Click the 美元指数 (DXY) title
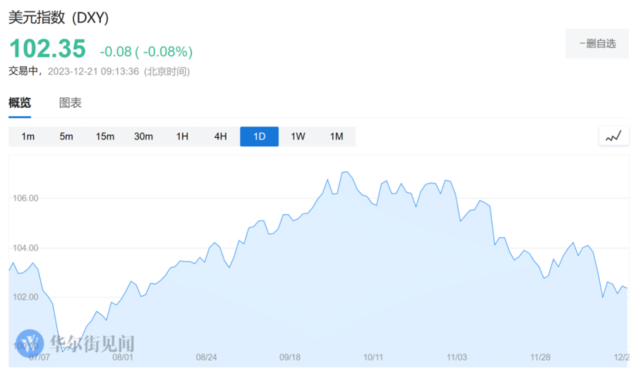640x376 pixels. (x=59, y=18)
